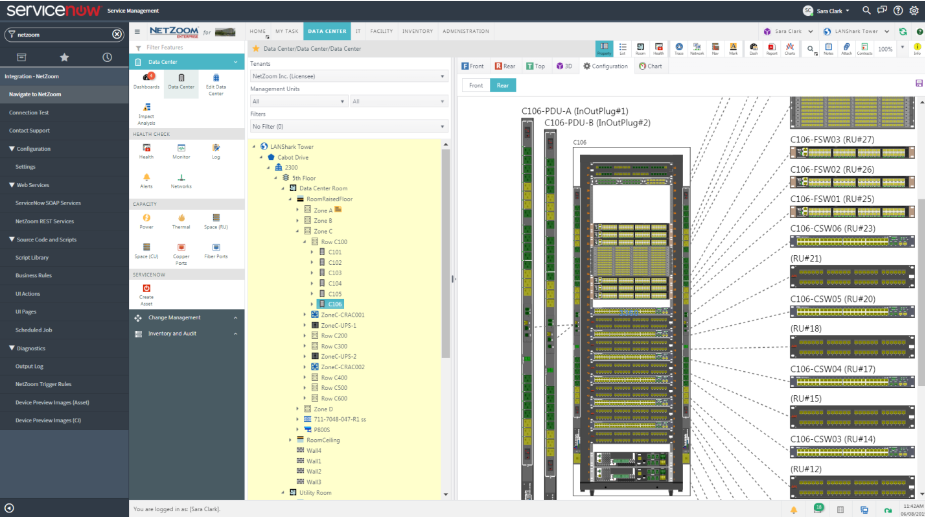Screen dimensions: 925x517
Task: Select the Mark toolbar icon
Action: point(733,48)
